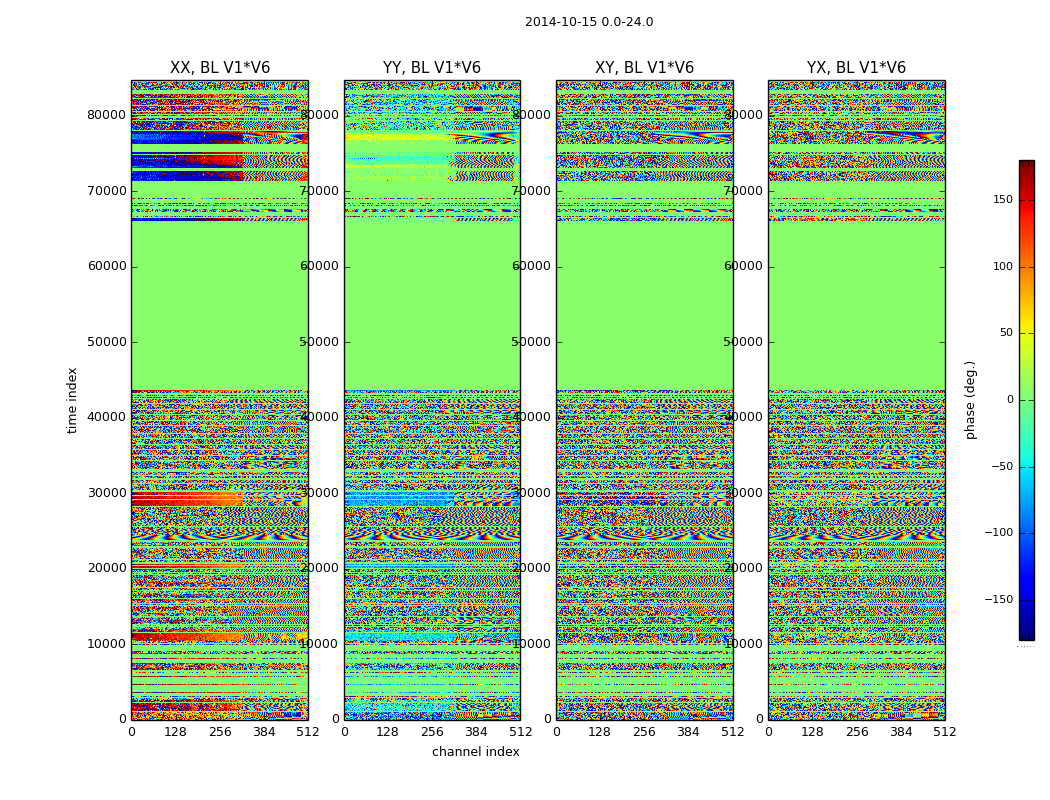Click inside the XY phase waterfall plot
Screen dimensions: 1050x800
pos(644,400)
